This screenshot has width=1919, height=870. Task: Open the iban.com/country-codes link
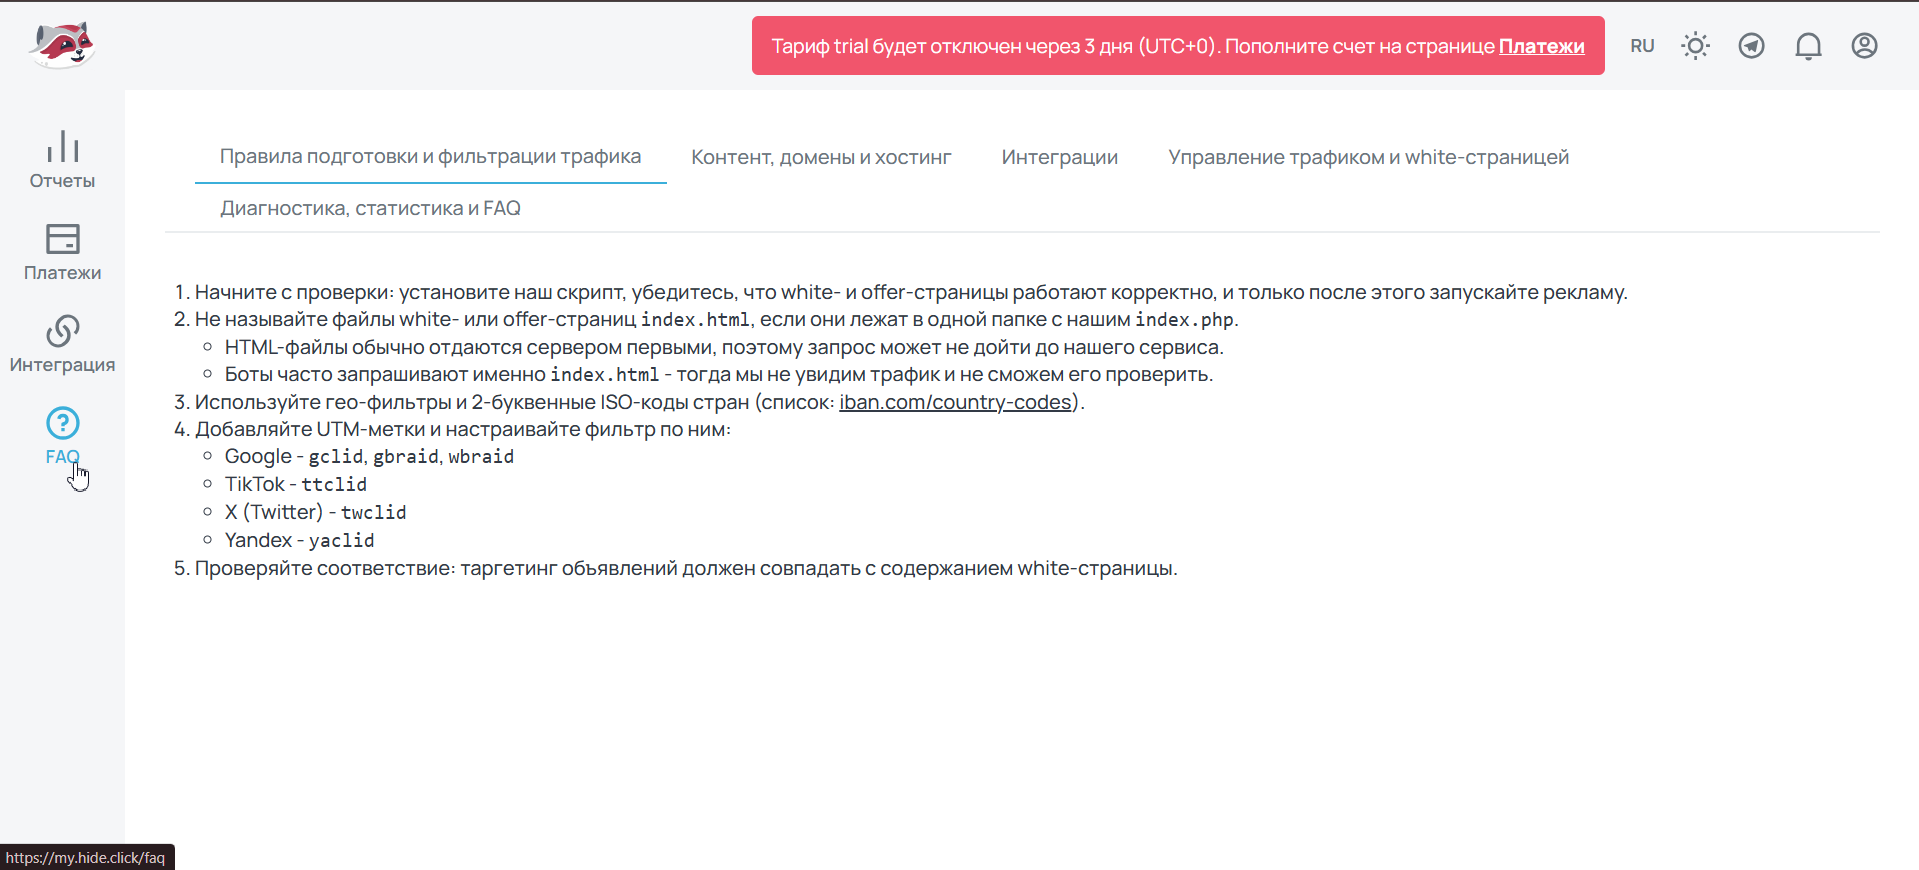tap(955, 402)
